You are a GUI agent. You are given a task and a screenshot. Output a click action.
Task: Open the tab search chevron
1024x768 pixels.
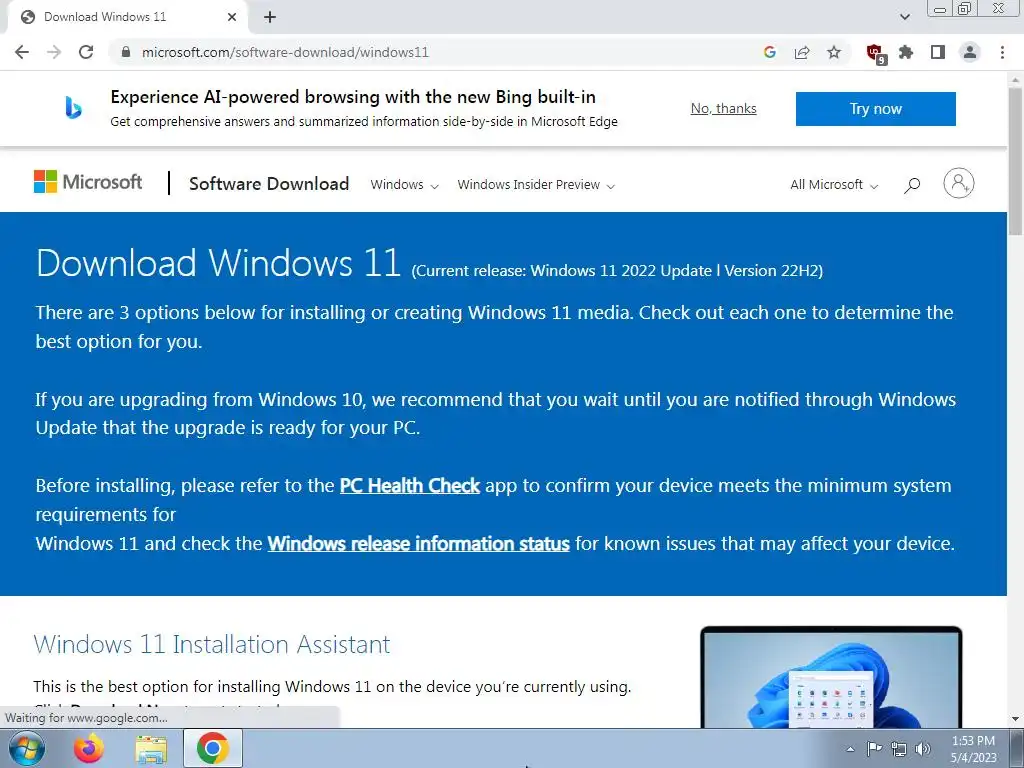[904, 17]
